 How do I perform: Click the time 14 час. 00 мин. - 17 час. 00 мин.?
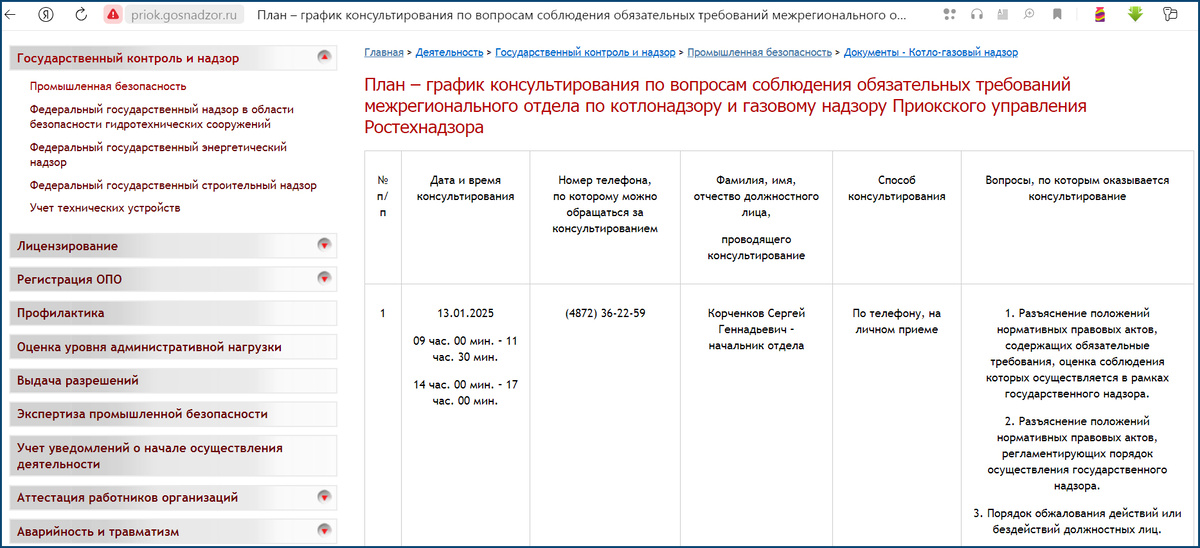pos(465,393)
